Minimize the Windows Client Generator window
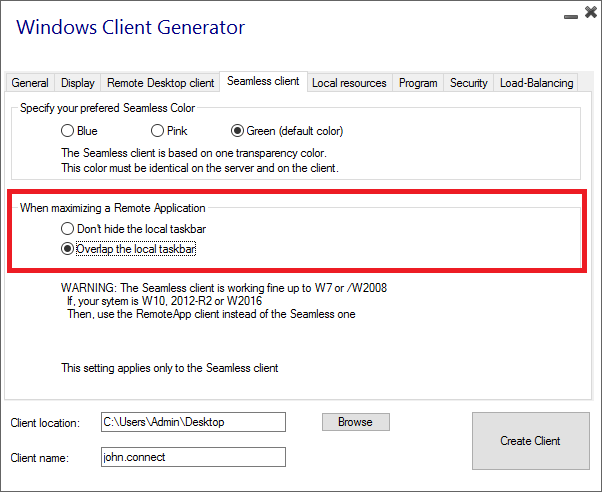602x492 pixels. click(569, 16)
